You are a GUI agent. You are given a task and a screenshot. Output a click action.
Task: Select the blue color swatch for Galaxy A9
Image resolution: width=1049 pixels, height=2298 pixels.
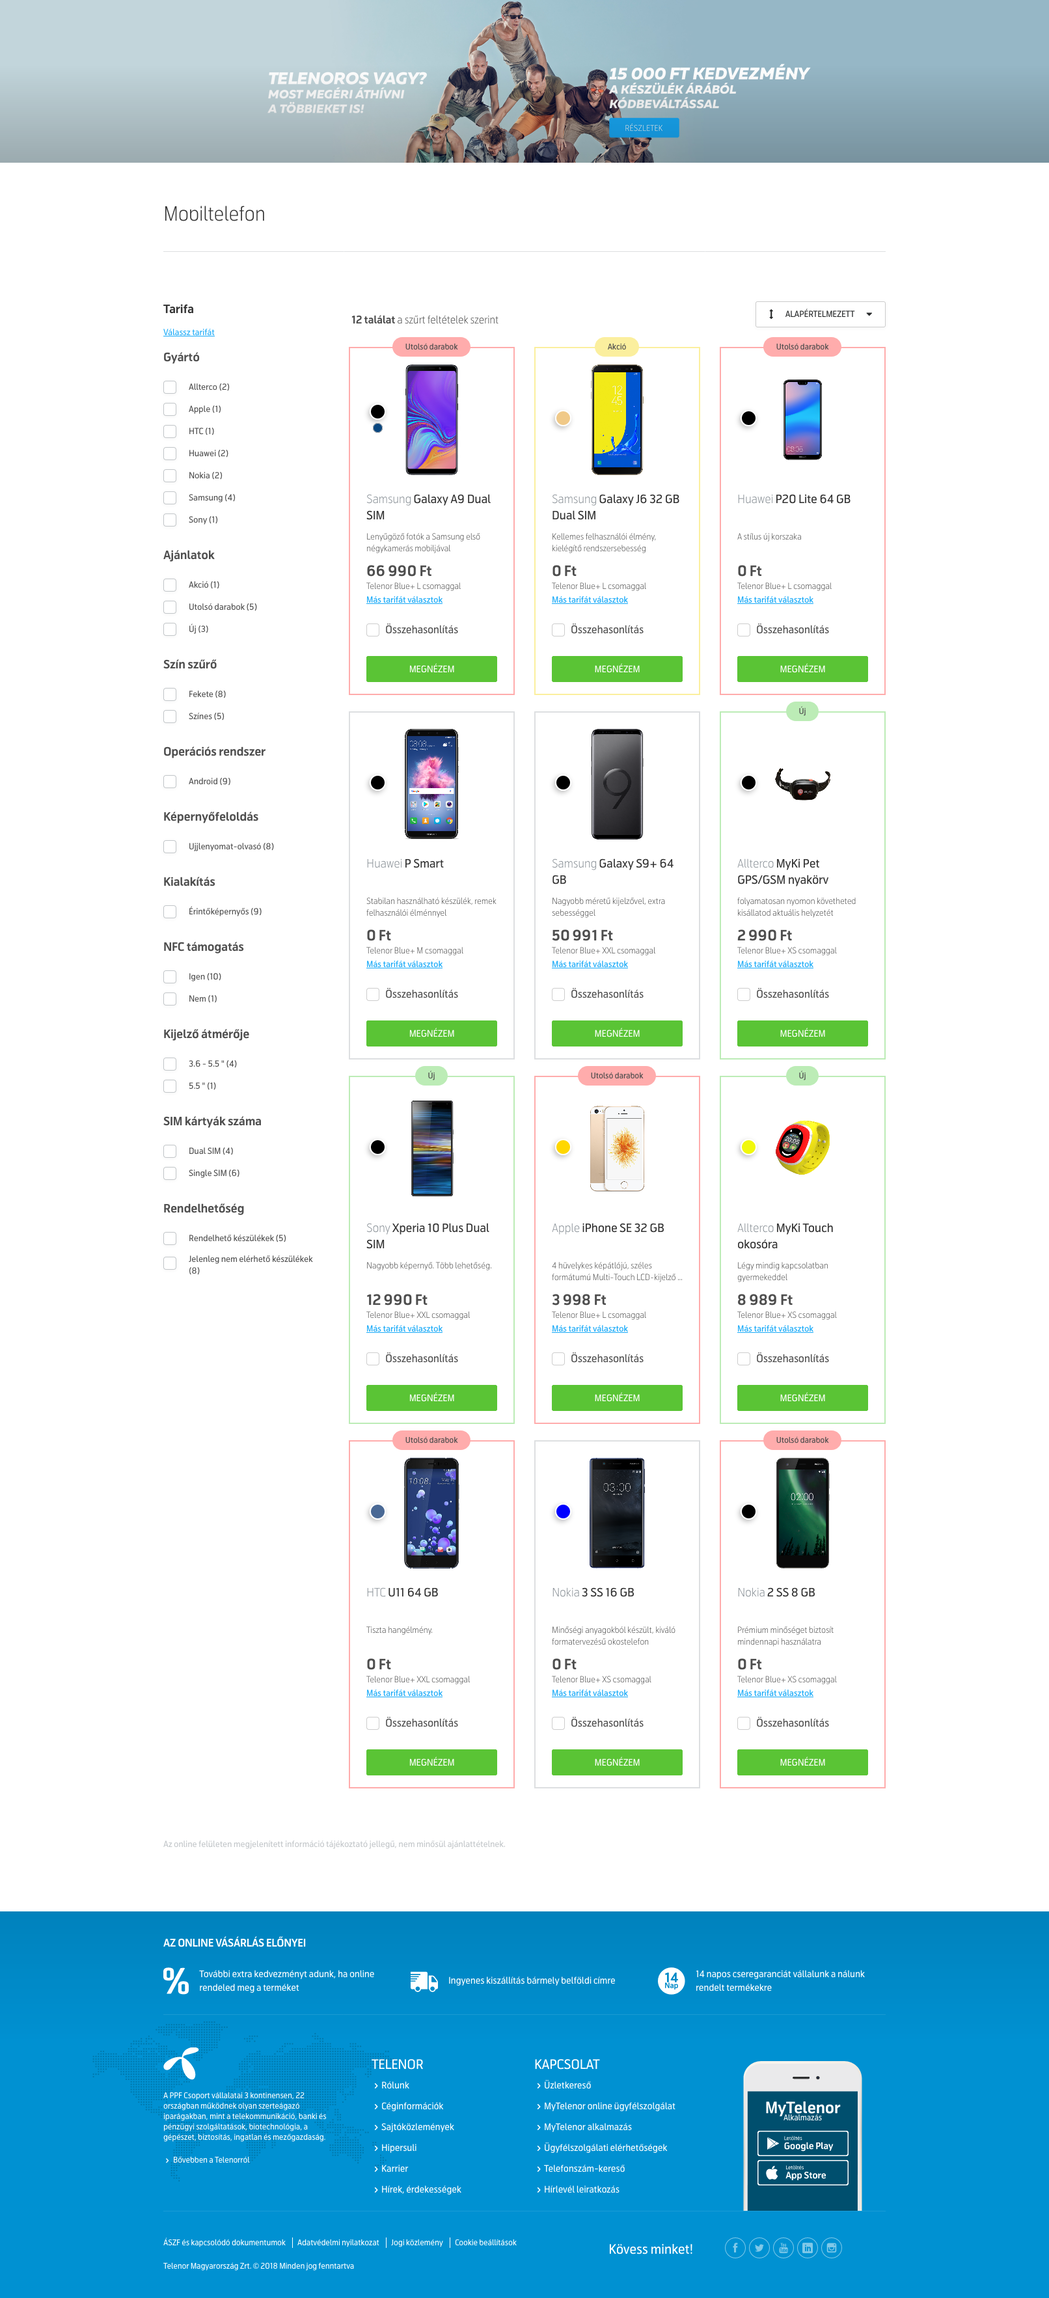(378, 428)
